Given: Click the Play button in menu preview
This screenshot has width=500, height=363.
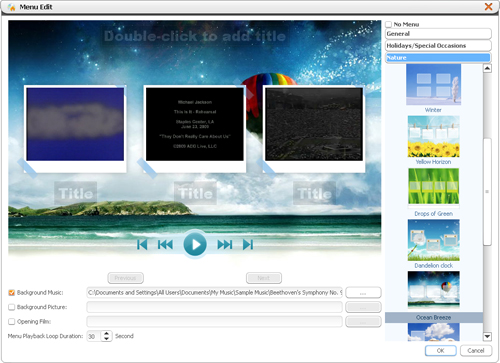Looking at the screenshot, I should [195, 244].
